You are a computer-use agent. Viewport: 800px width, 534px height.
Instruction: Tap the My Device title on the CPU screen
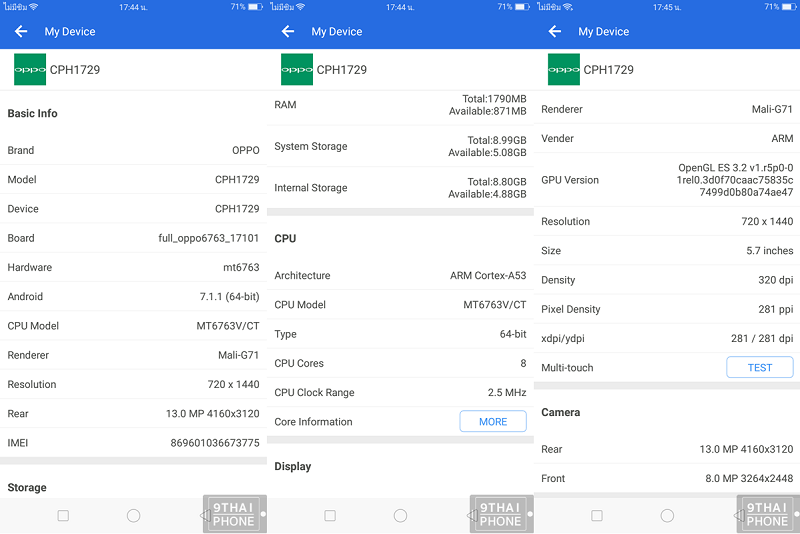tap(337, 32)
